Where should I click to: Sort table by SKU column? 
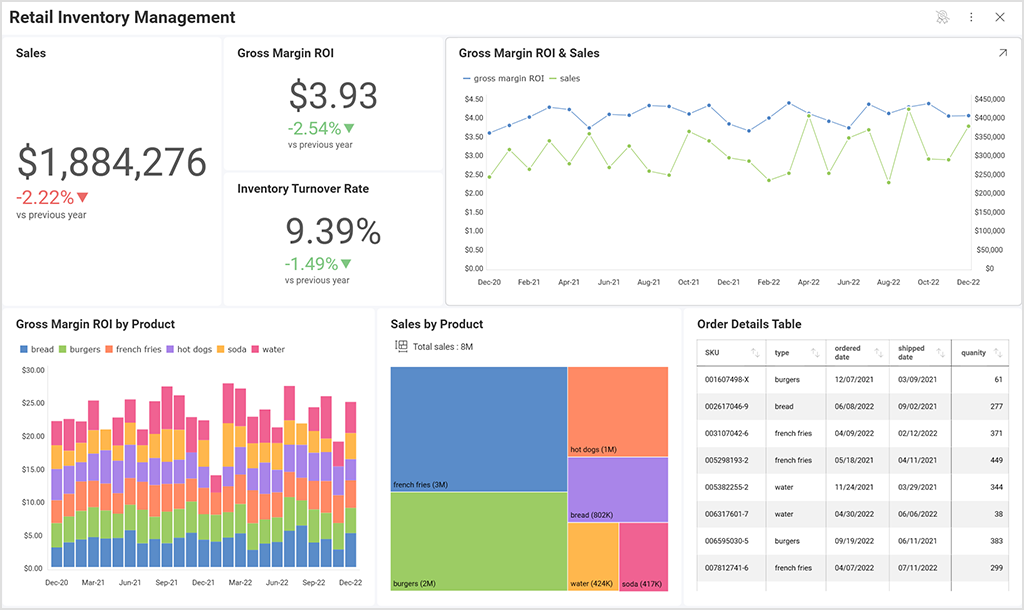point(755,353)
